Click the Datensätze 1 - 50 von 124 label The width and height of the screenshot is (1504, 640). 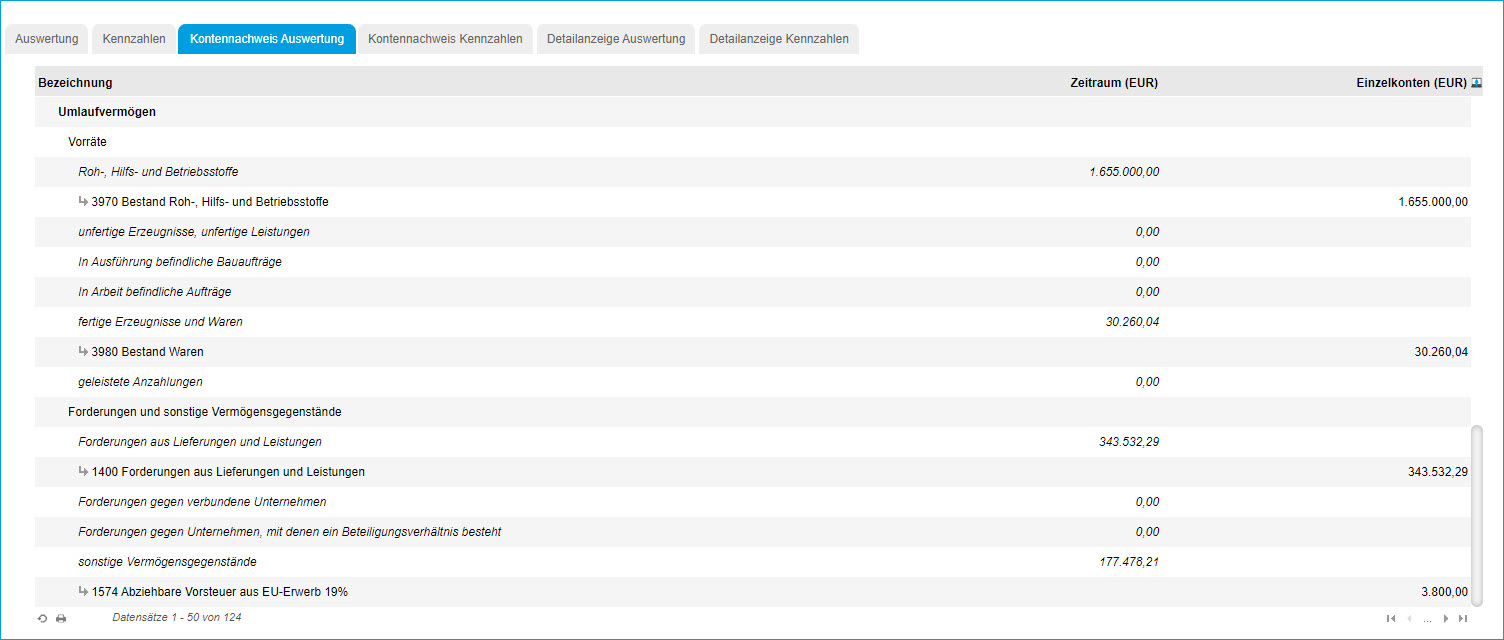click(177, 618)
